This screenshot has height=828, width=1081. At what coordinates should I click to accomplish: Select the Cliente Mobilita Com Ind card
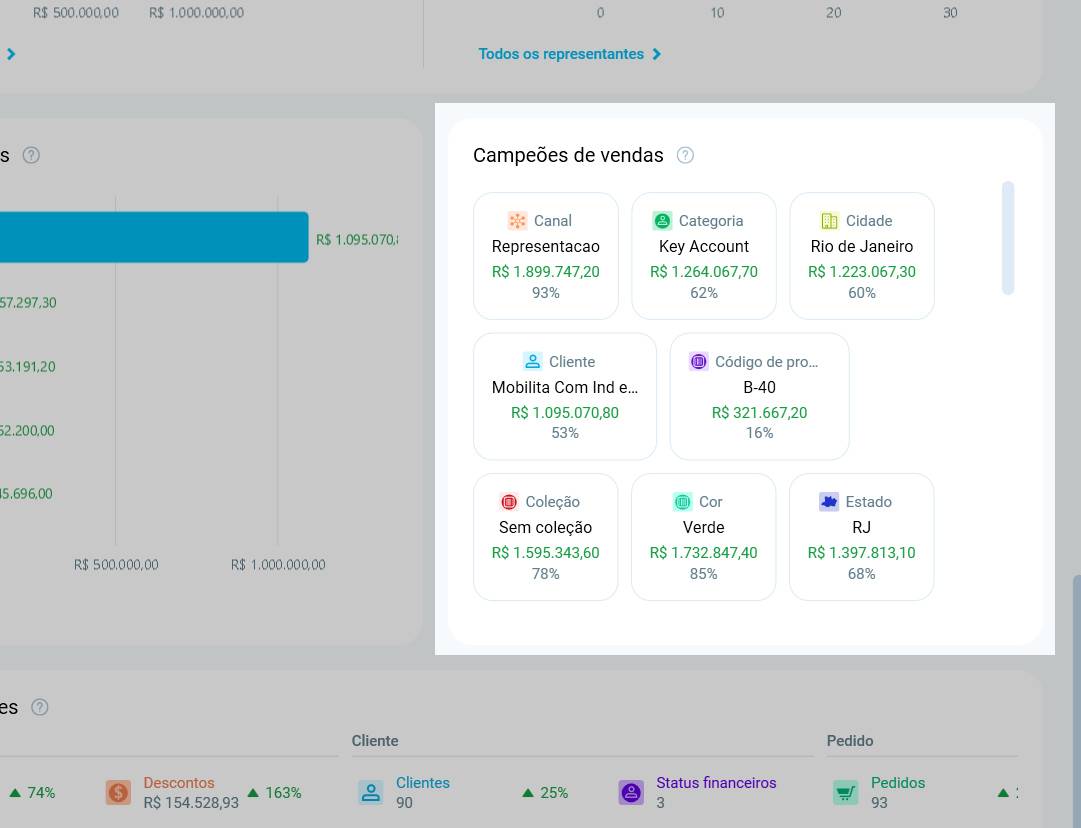click(x=565, y=396)
